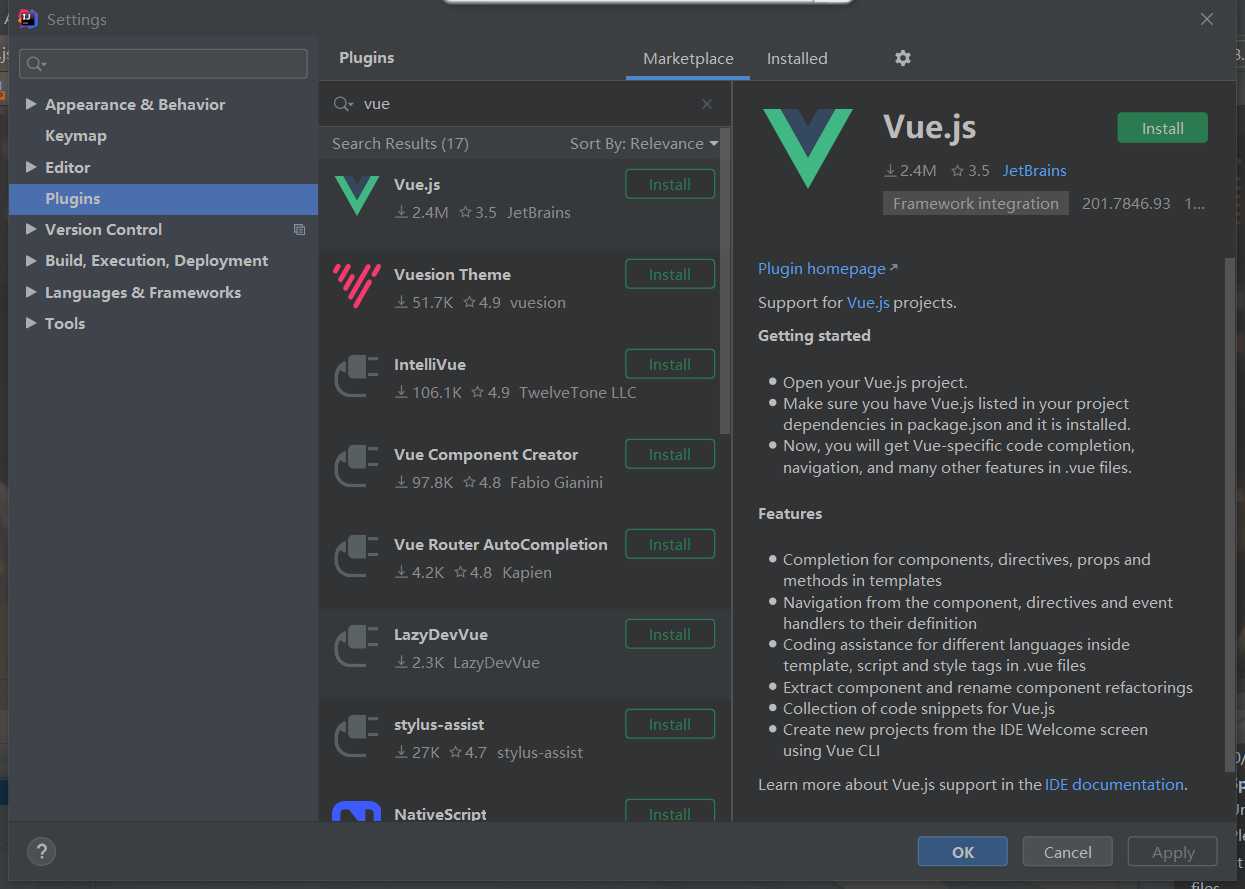Click the NativeScript plugin icon

click(x=357, y=811)
